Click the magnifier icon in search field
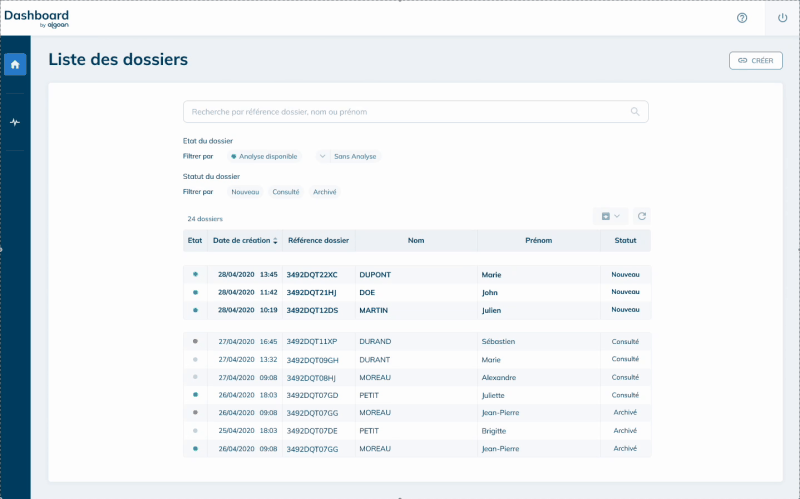The height and width of the screenshot is (499, 800). coord(635,112)
